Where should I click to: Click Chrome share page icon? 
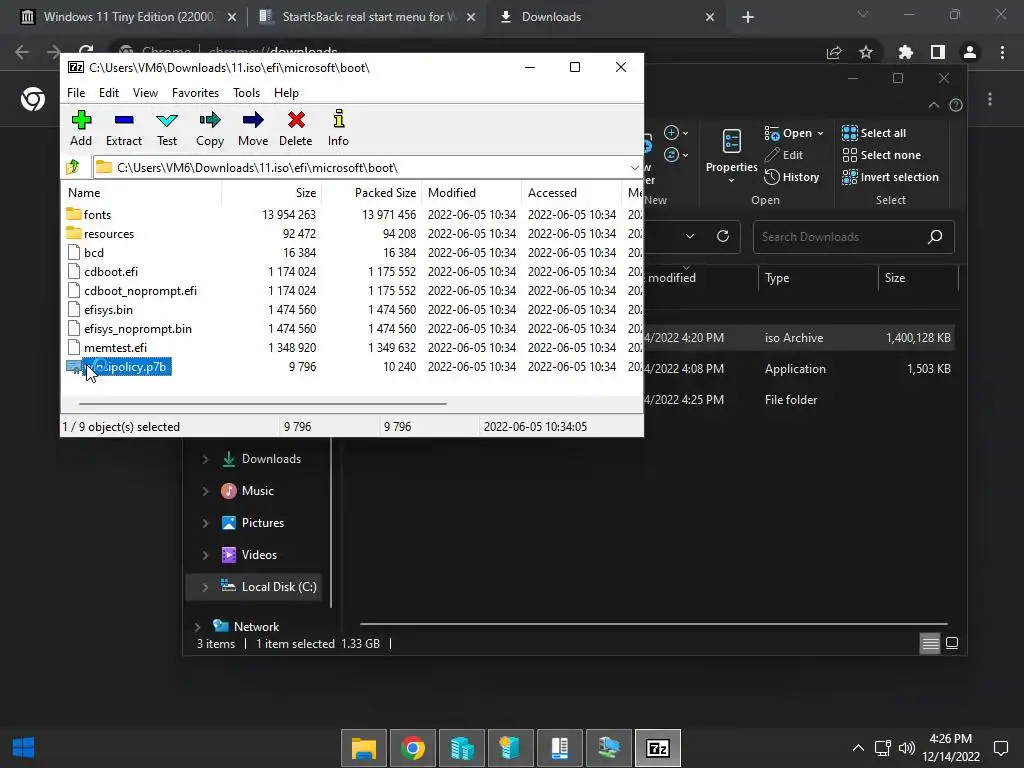click(x=834, y=52)
